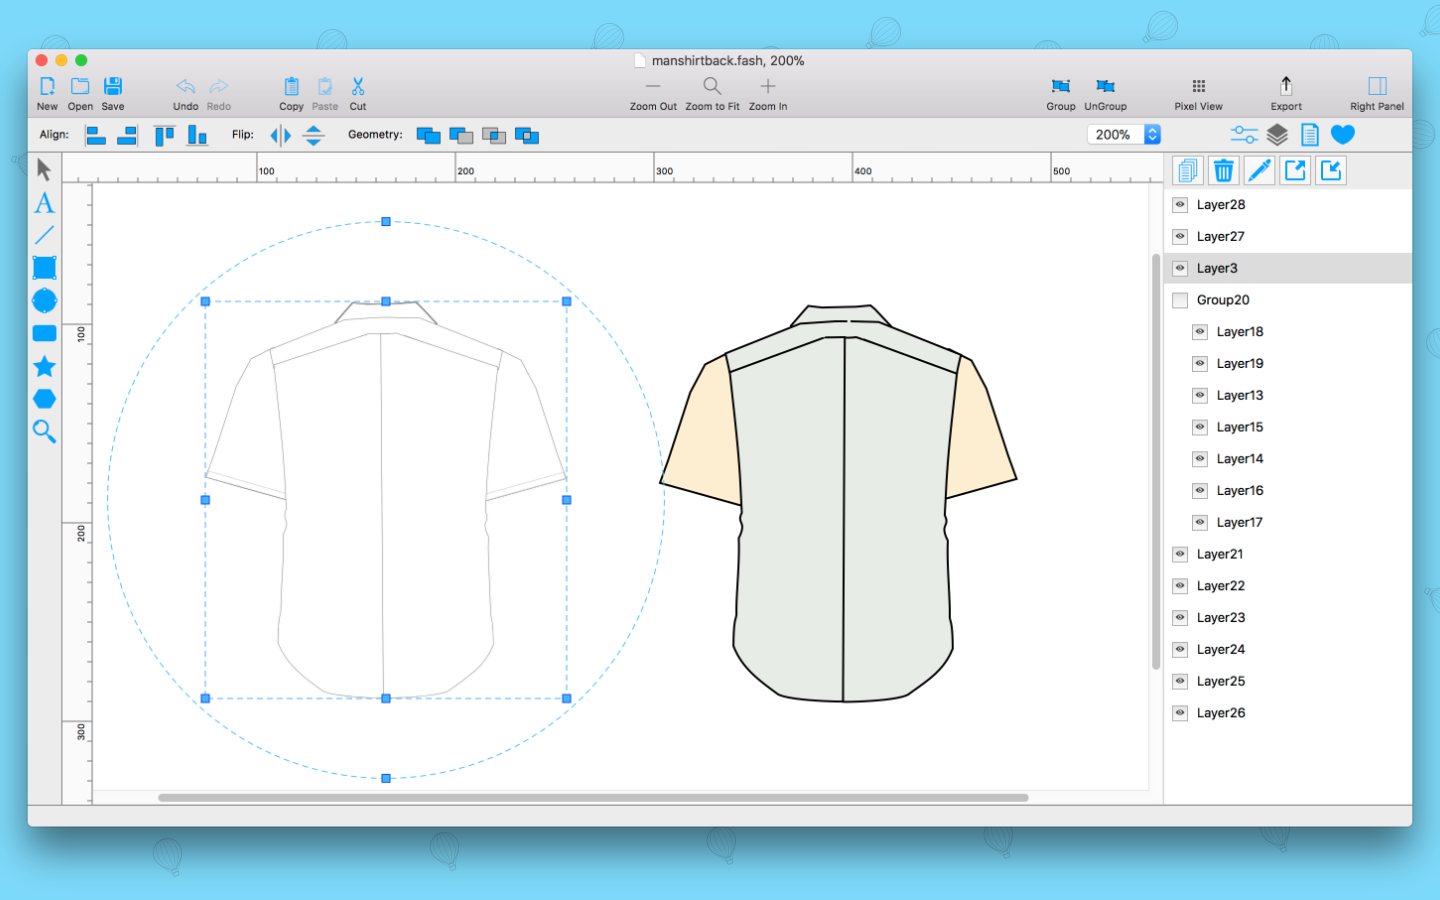Hide Layer28 using eye icon
Image resolution: width=1440 pixels, height=900 pixels.
(1180, 205)
